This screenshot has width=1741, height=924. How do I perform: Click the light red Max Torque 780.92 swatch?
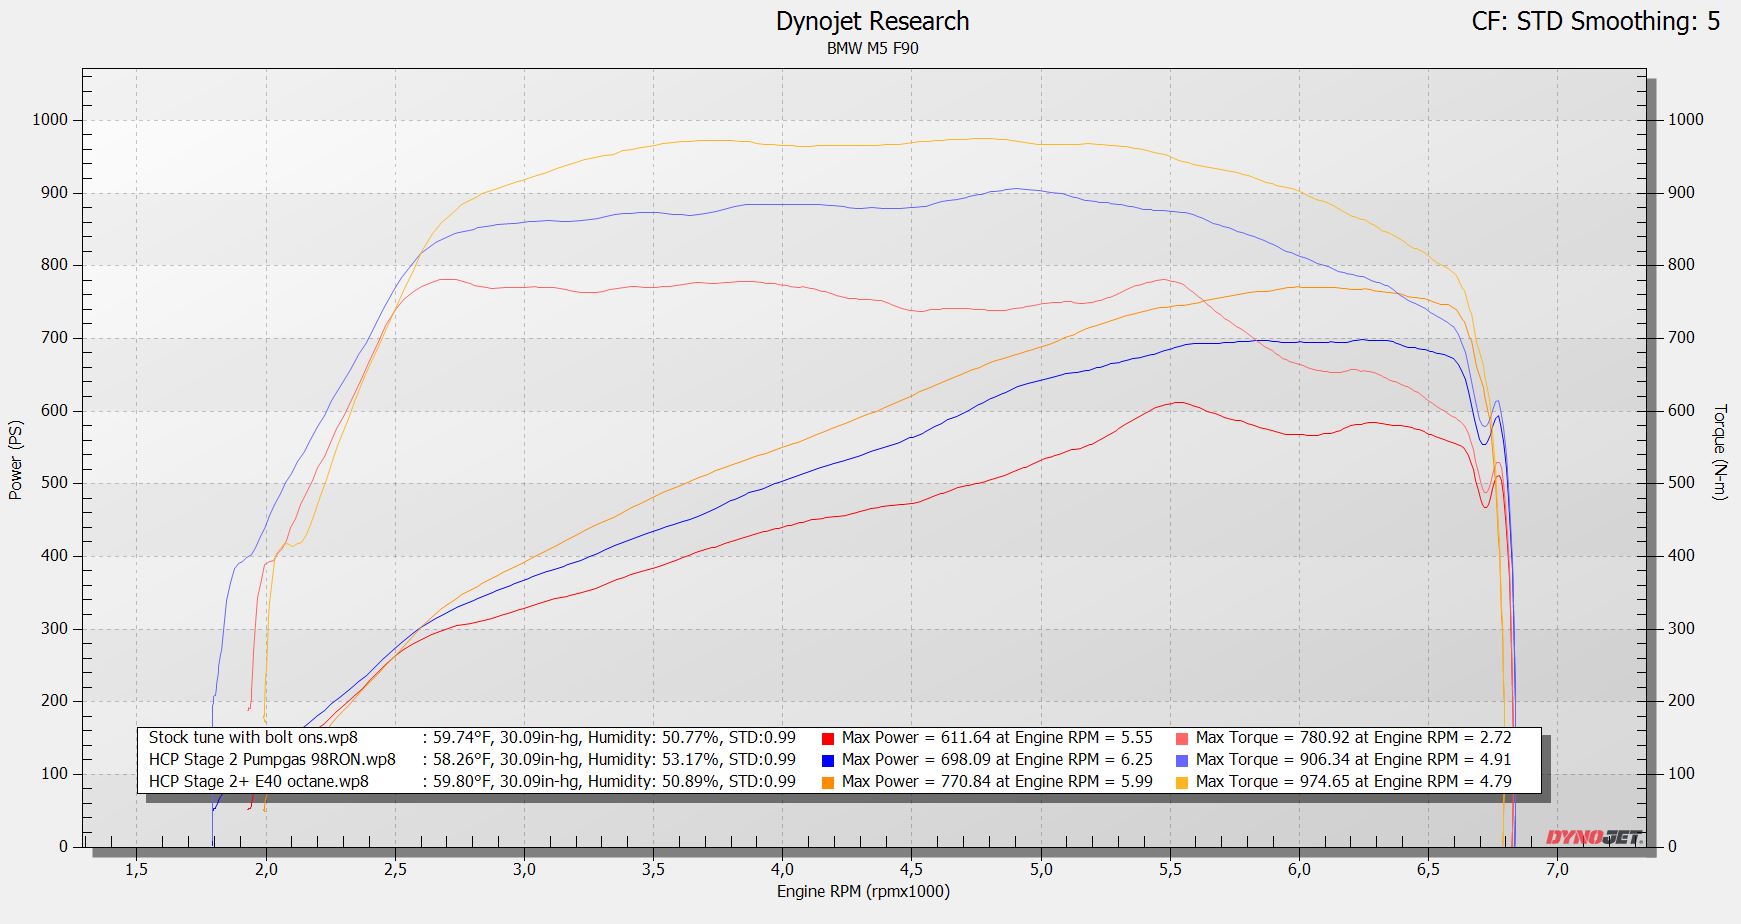point(1182,739)
